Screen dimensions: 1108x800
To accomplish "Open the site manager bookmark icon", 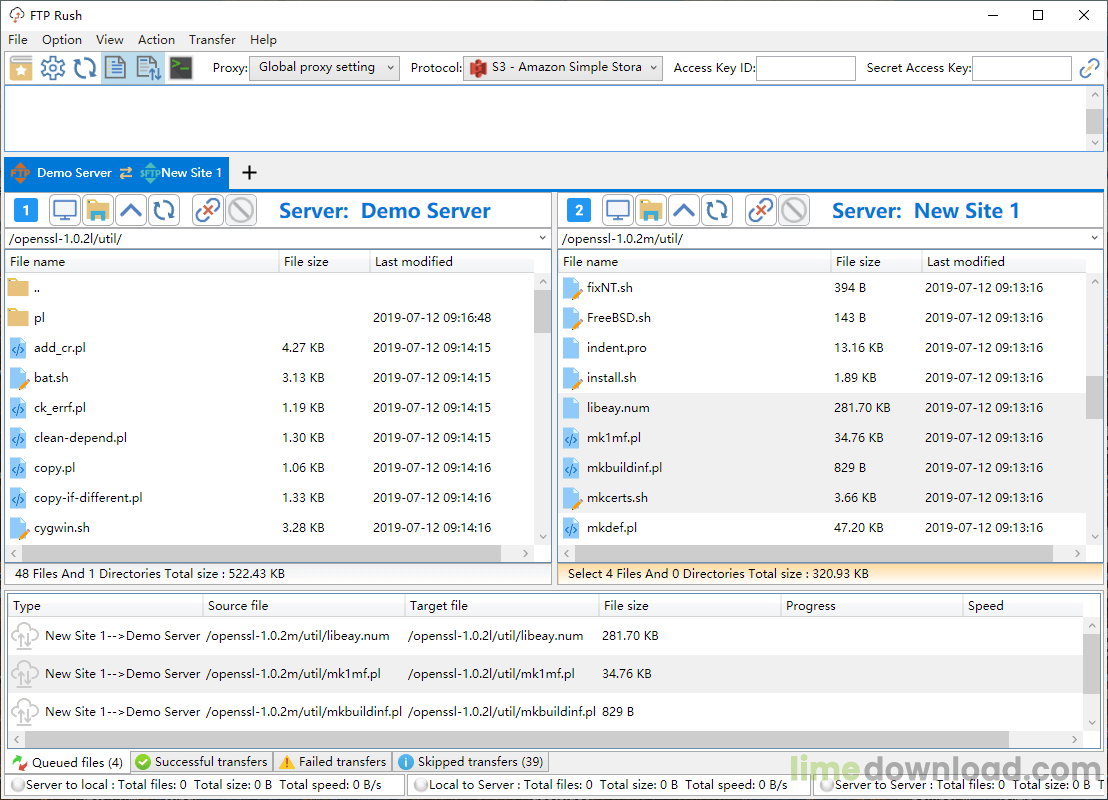I will [x=21, y=68].
